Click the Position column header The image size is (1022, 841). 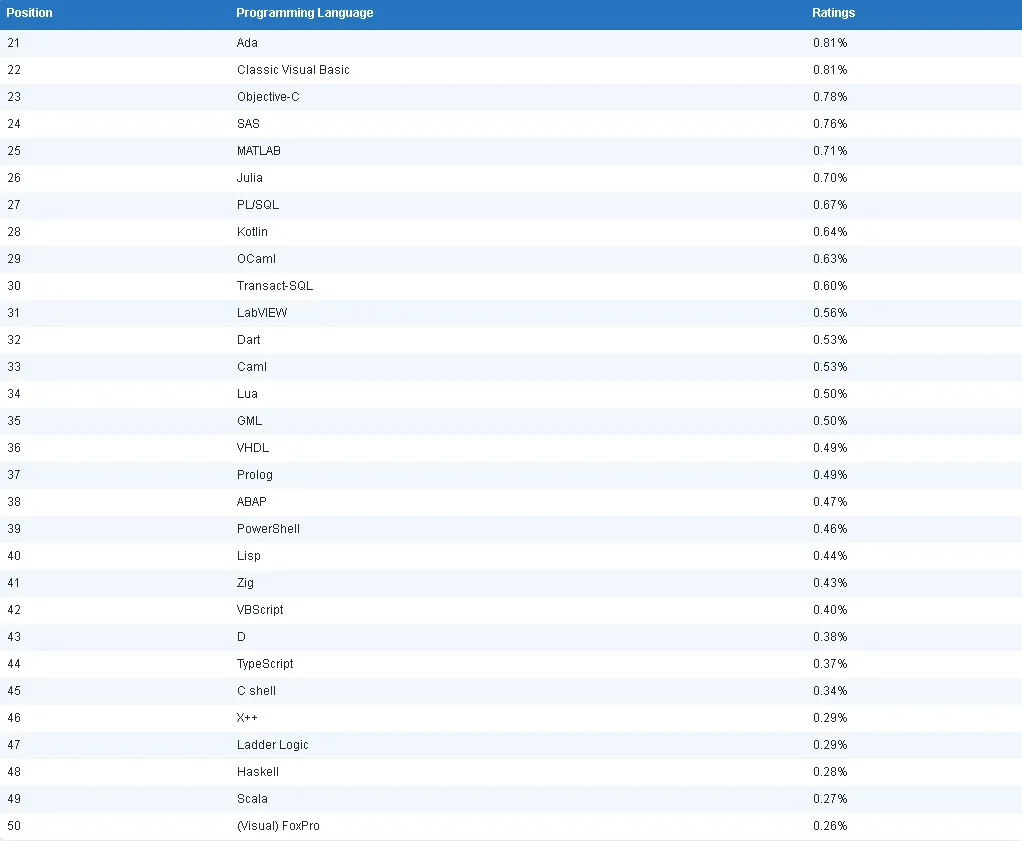[x=29, y=13]
